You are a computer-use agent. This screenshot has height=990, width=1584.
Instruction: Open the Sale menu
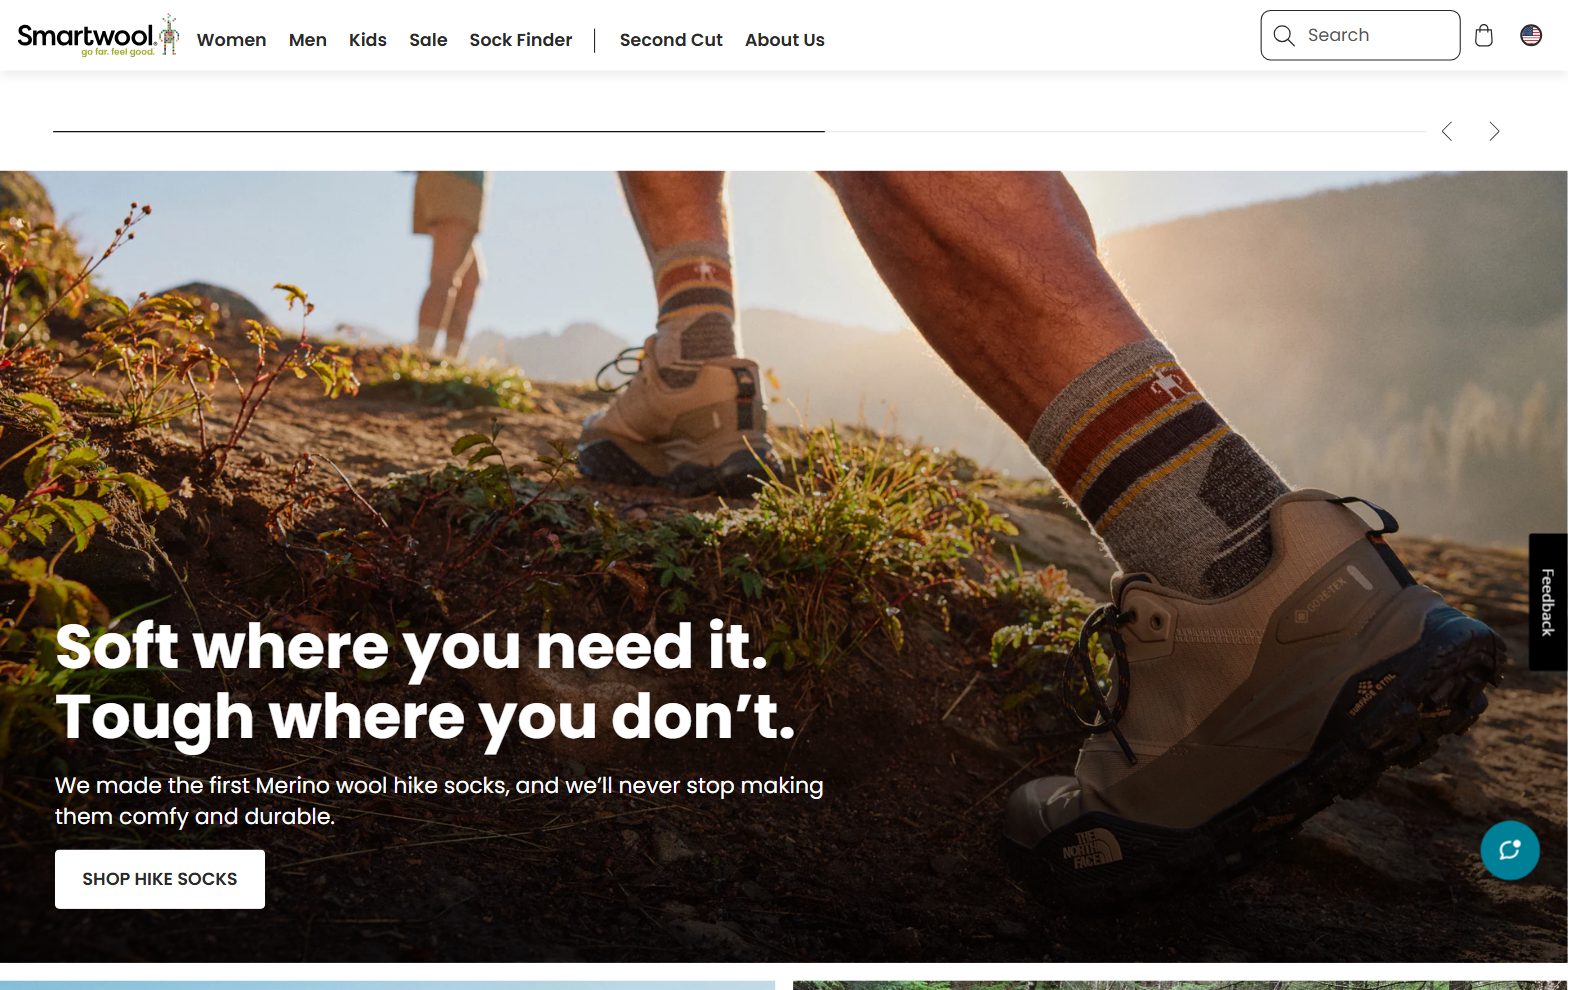pos(428,40)
